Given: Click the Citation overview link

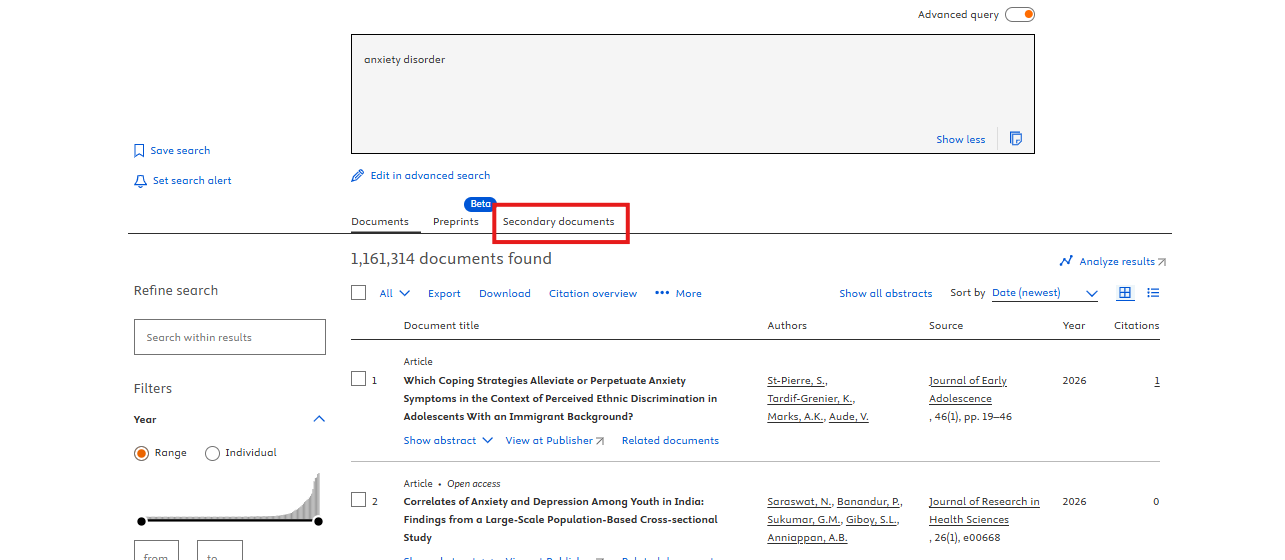Looking at the screenshot, I should [x=593, y=293].
